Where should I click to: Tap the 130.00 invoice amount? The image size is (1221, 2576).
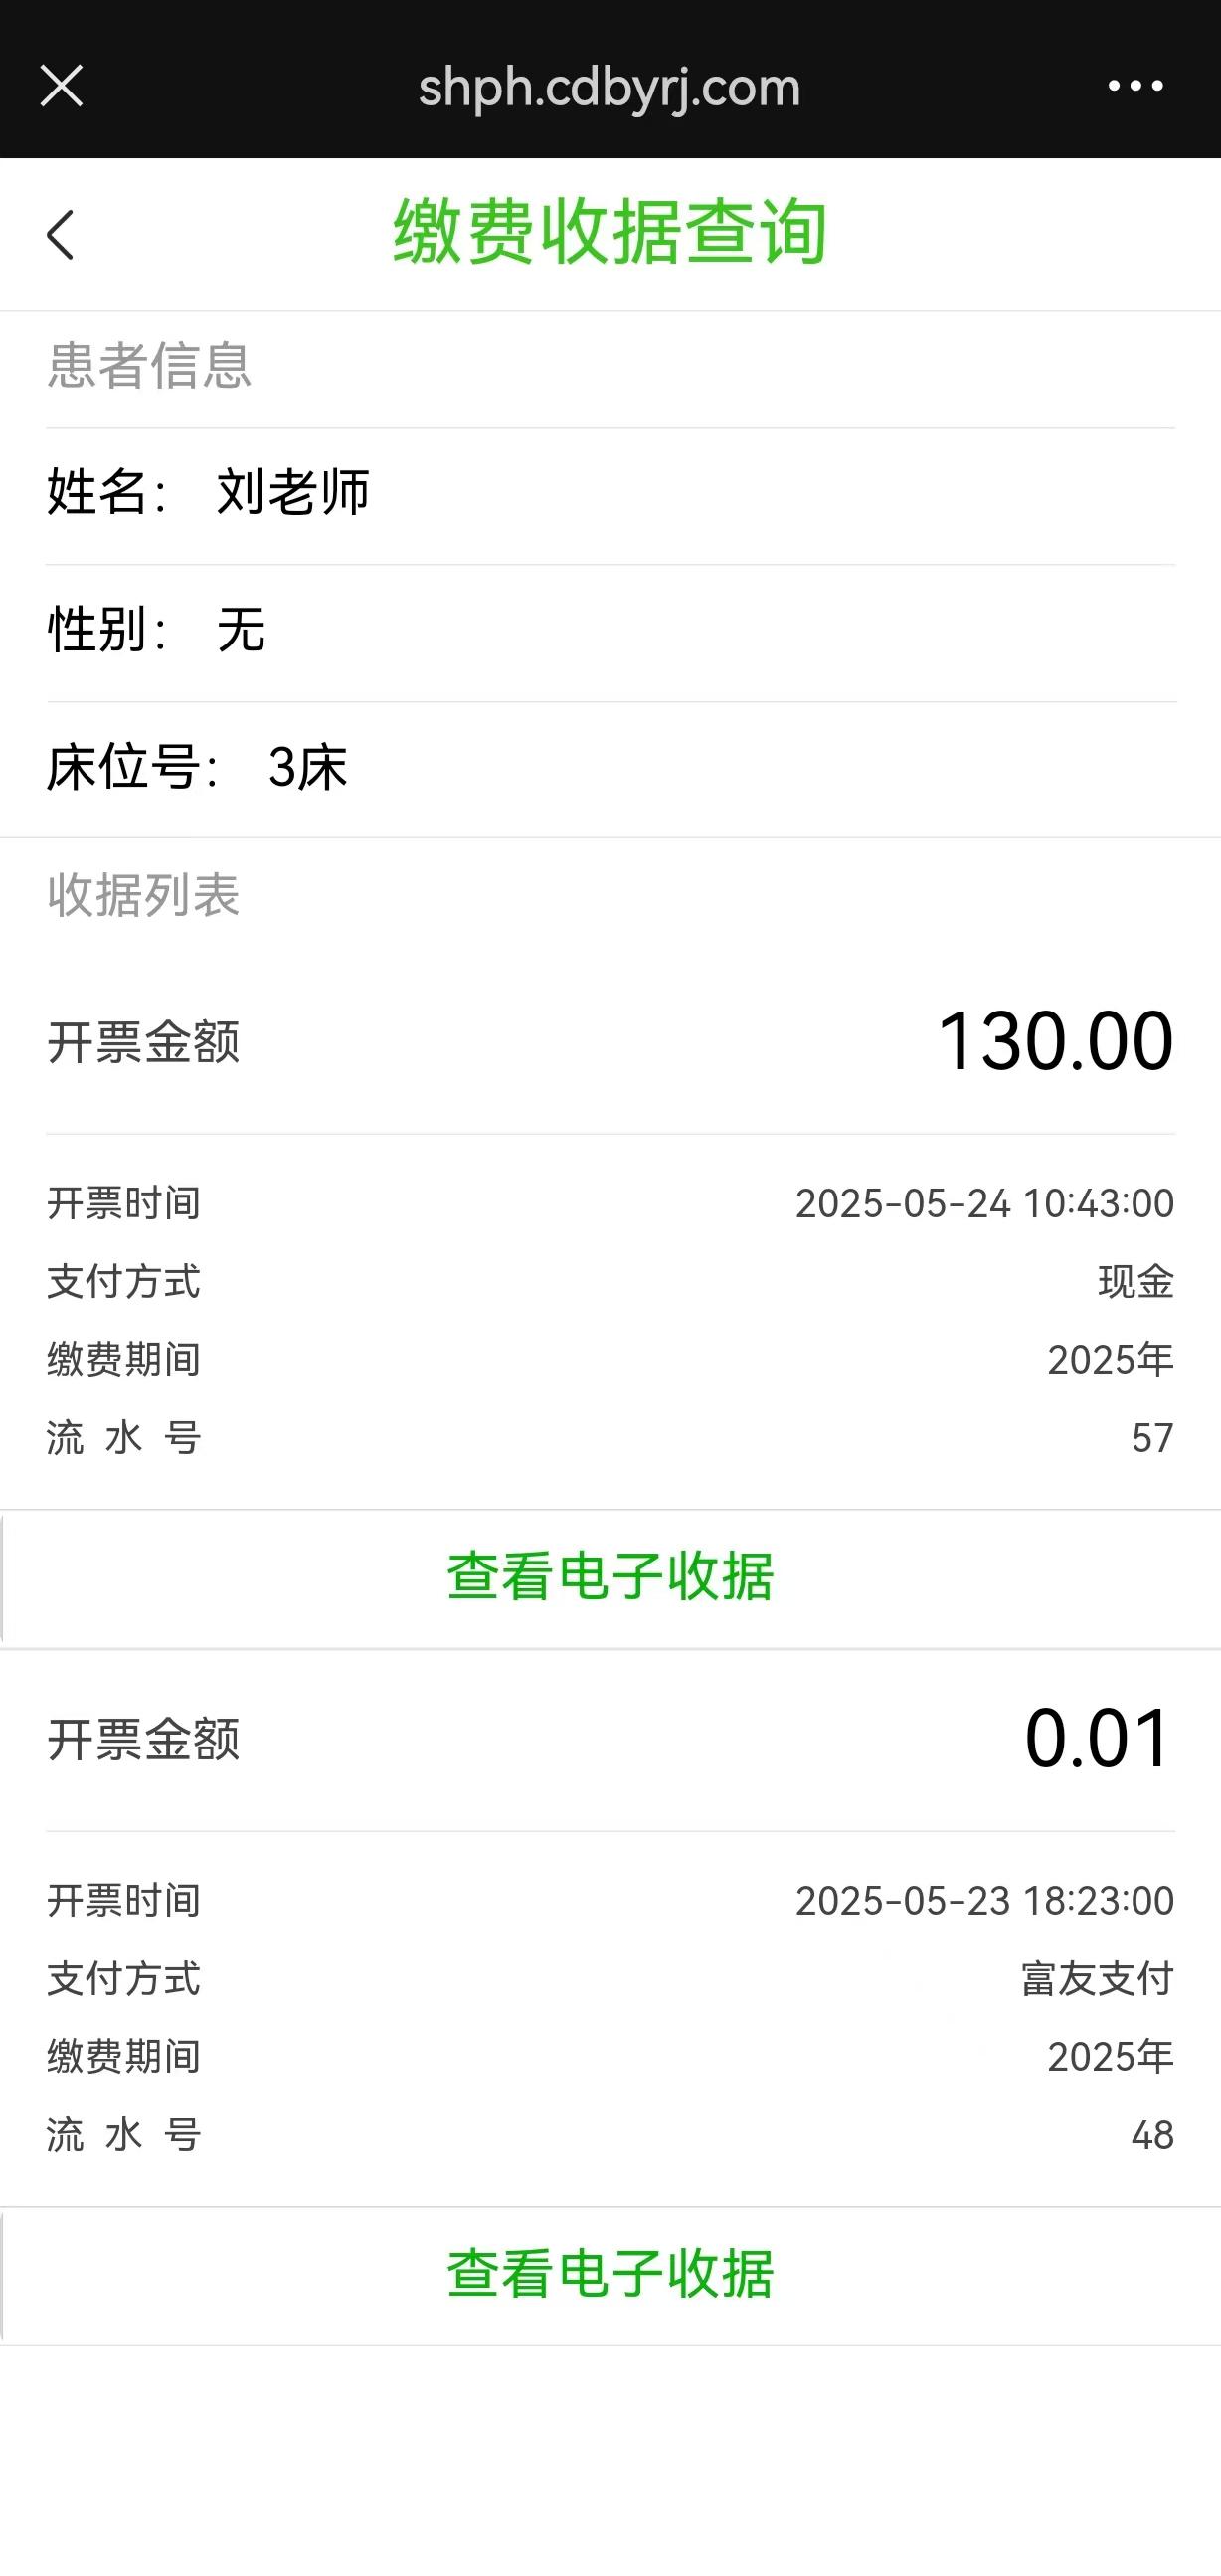[1055, 1041]
